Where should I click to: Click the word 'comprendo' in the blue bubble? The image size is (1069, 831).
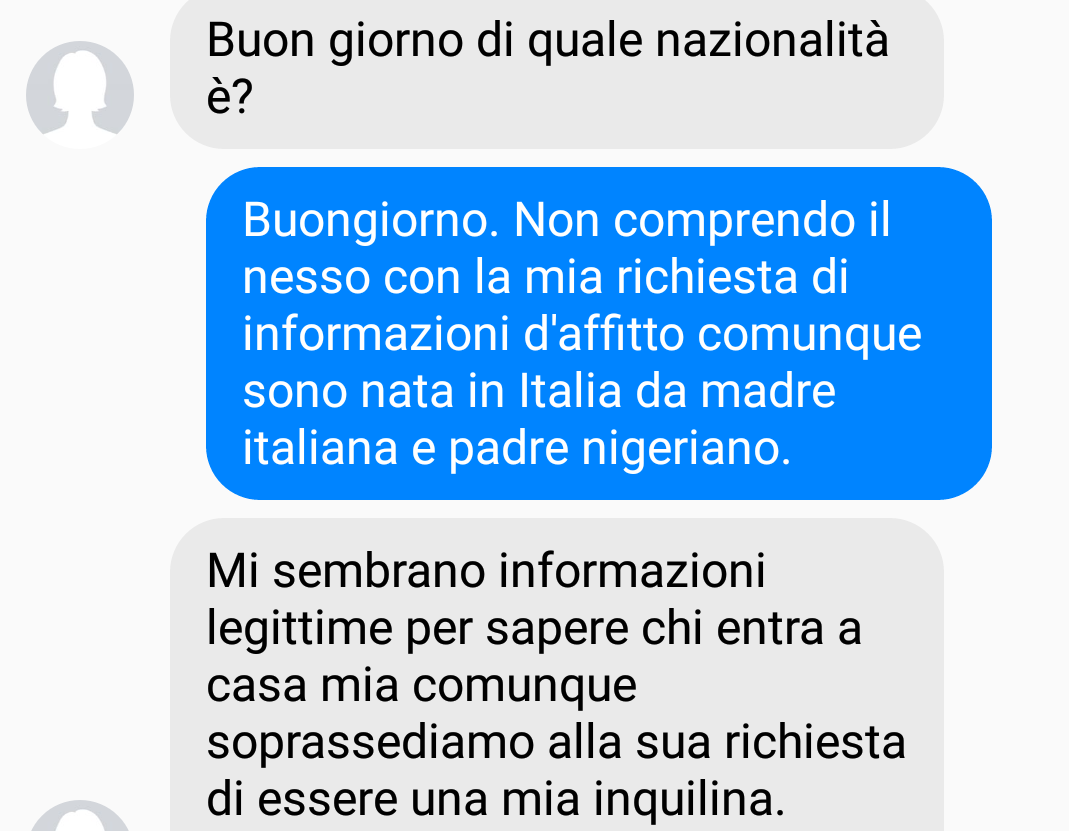(x=734, y=222)
